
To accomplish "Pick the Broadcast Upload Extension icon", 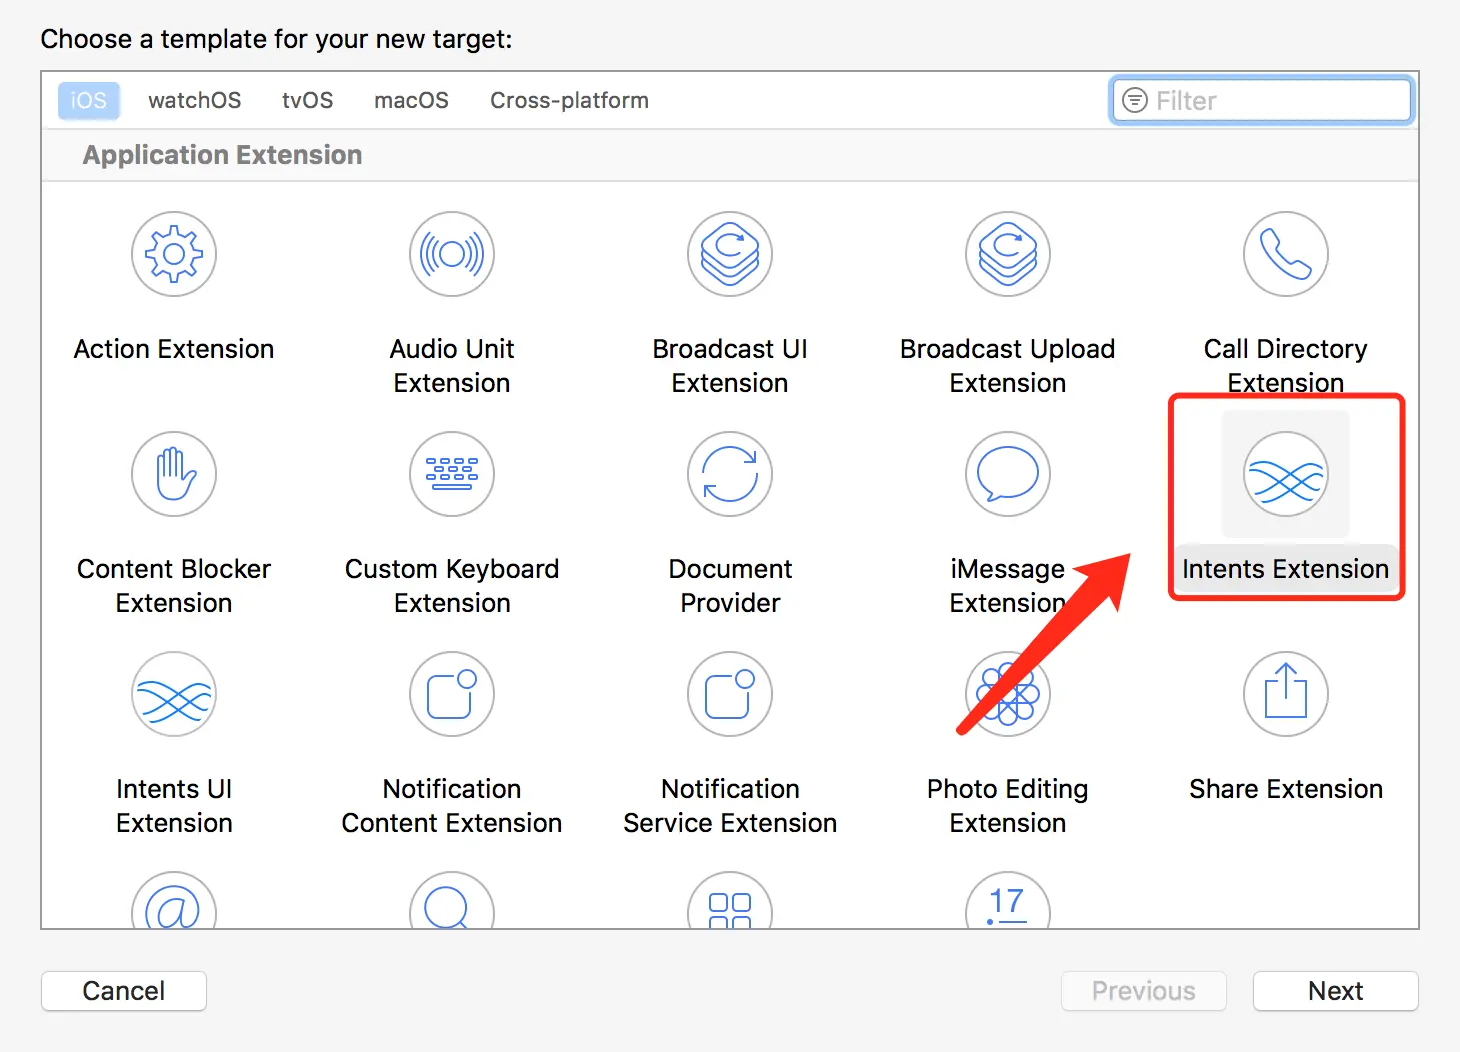I will click(1008, 254).
